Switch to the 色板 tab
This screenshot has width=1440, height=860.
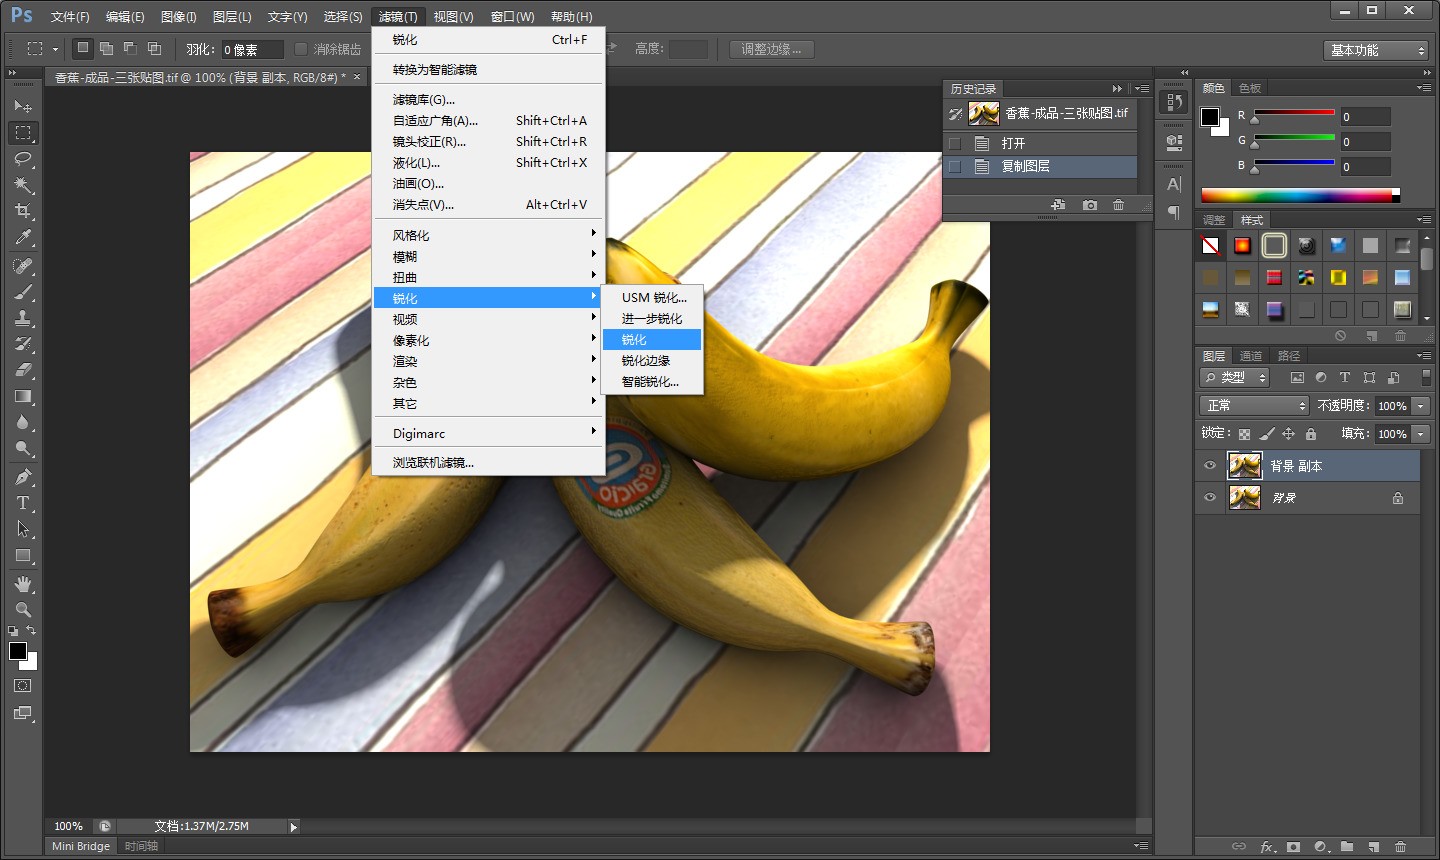coord(1250,88)
